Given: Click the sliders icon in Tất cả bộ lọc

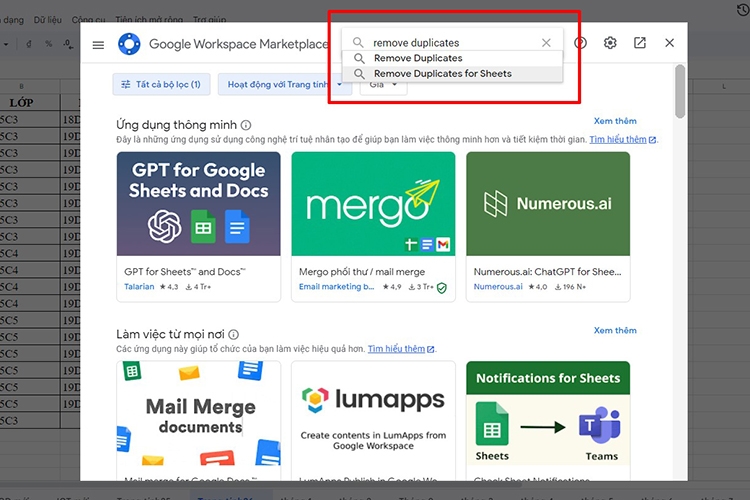Looking at the screenshot, I should 126,85.
